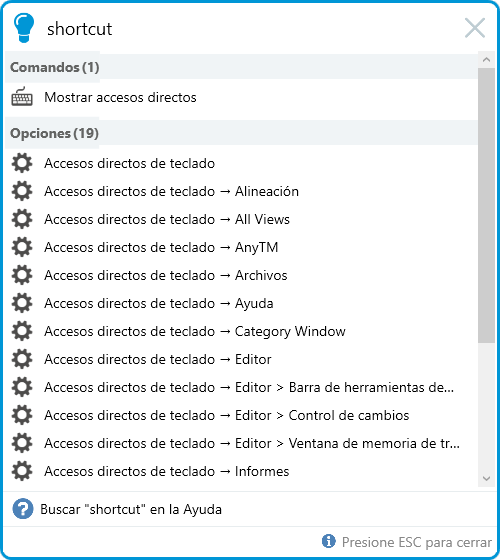Click gear icon of the Ayuda row
The width and height of the screenshot is (500, 560).
22,303
